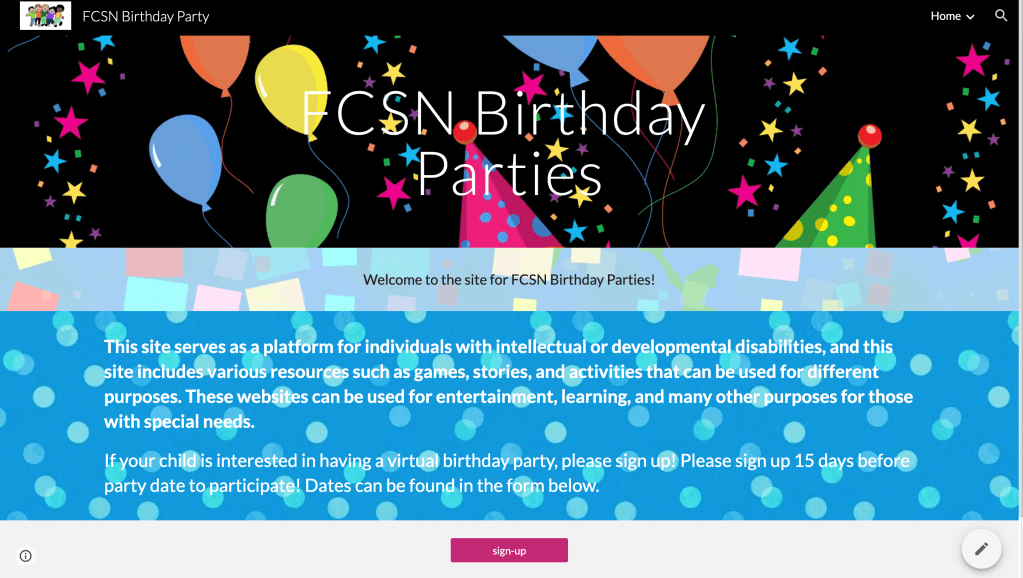The image size is (1023, 578).
Task: Expand the Home dropdown chevron
Action: 970,17
